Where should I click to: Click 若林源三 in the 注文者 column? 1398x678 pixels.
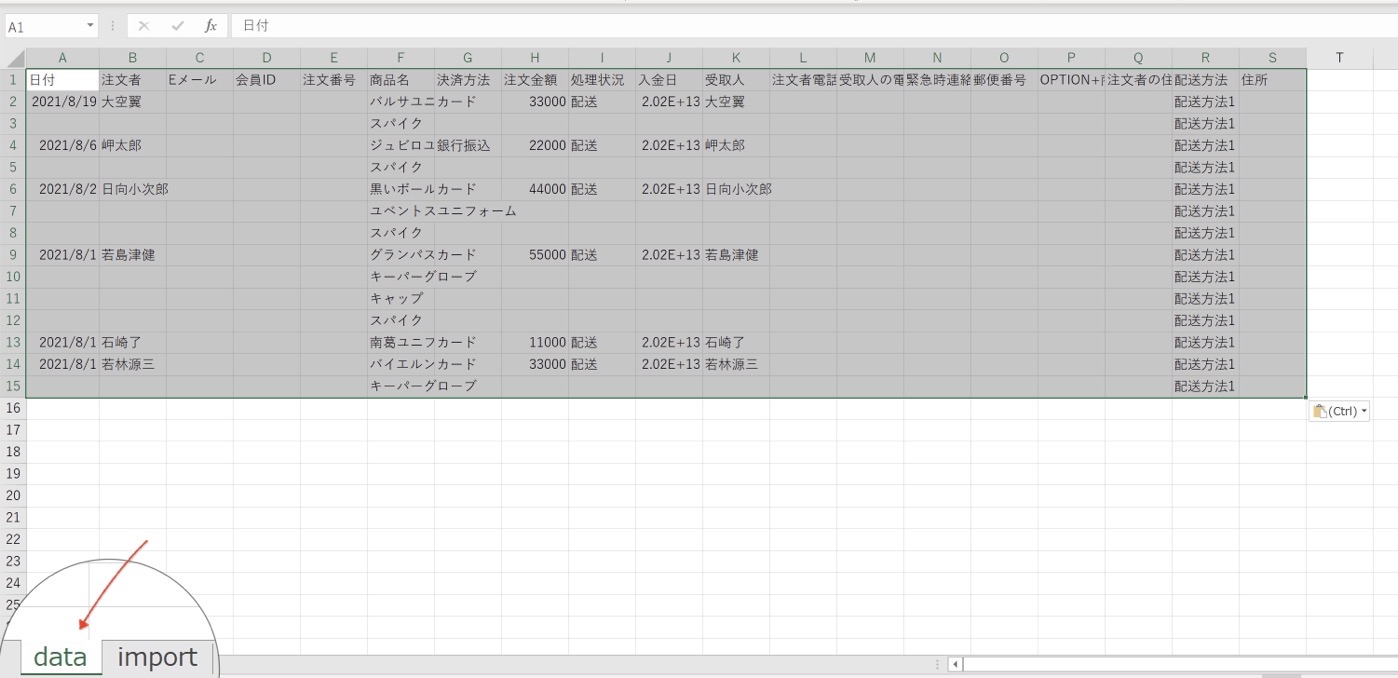pos(133,365)
